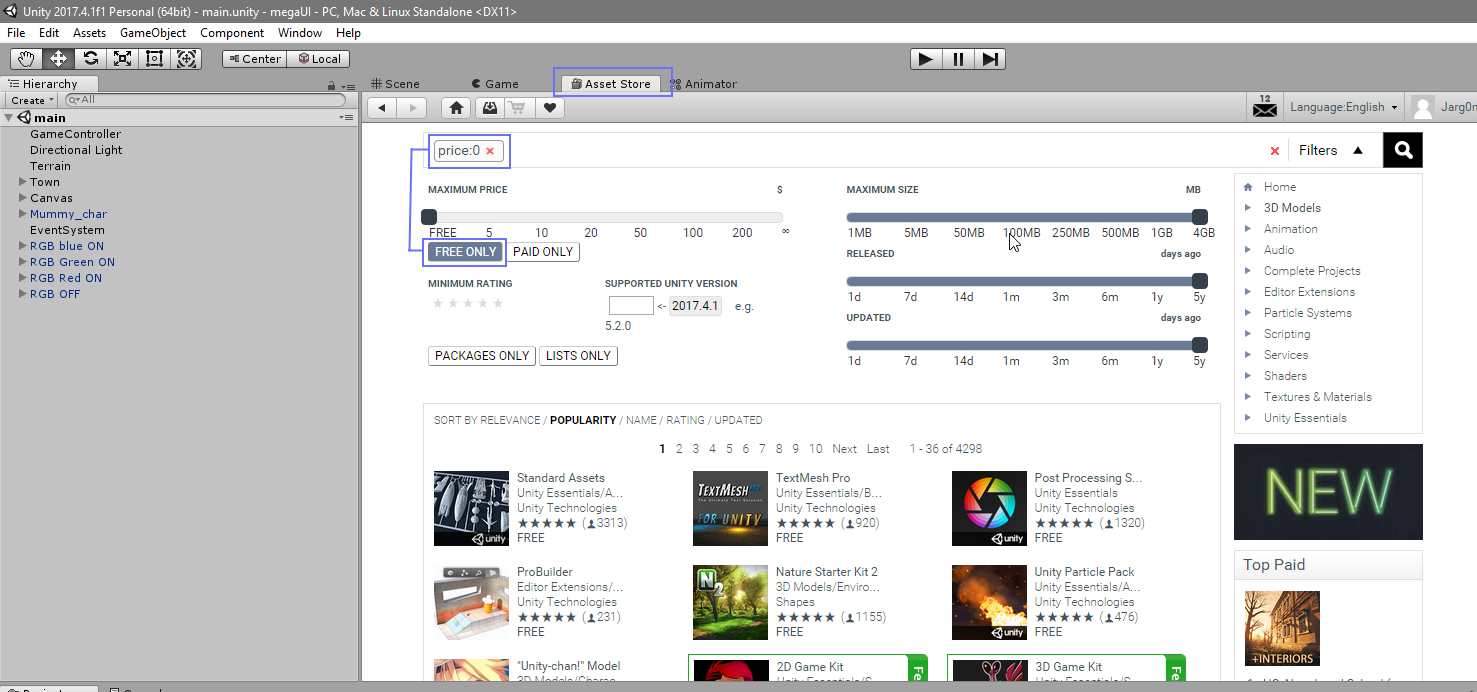Switch to the Game tab

495,84
